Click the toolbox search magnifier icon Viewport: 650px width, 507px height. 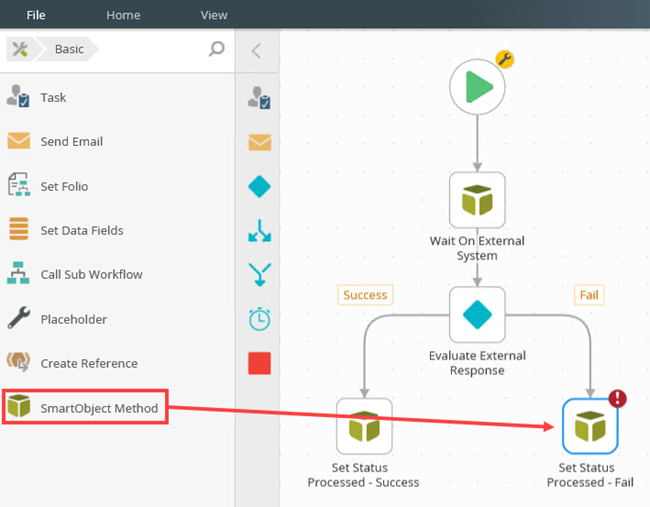pyautogui.click(x=216, y=49)
